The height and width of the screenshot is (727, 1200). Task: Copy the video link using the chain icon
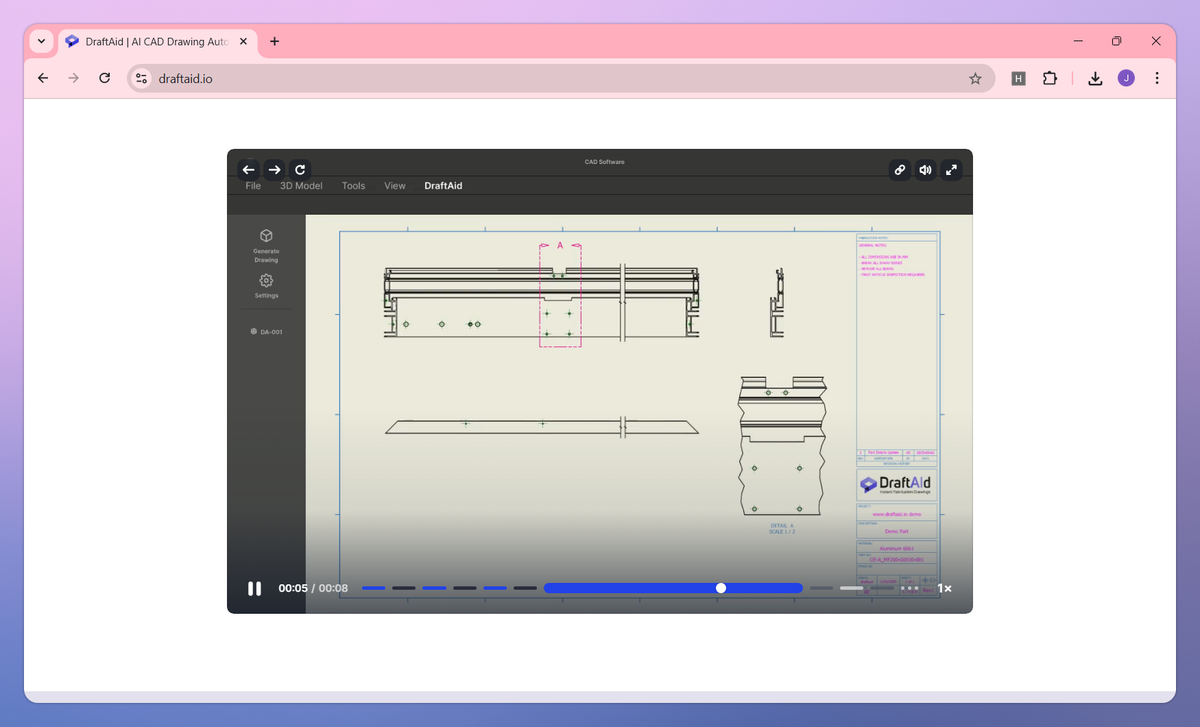click(x=899, y=170)
